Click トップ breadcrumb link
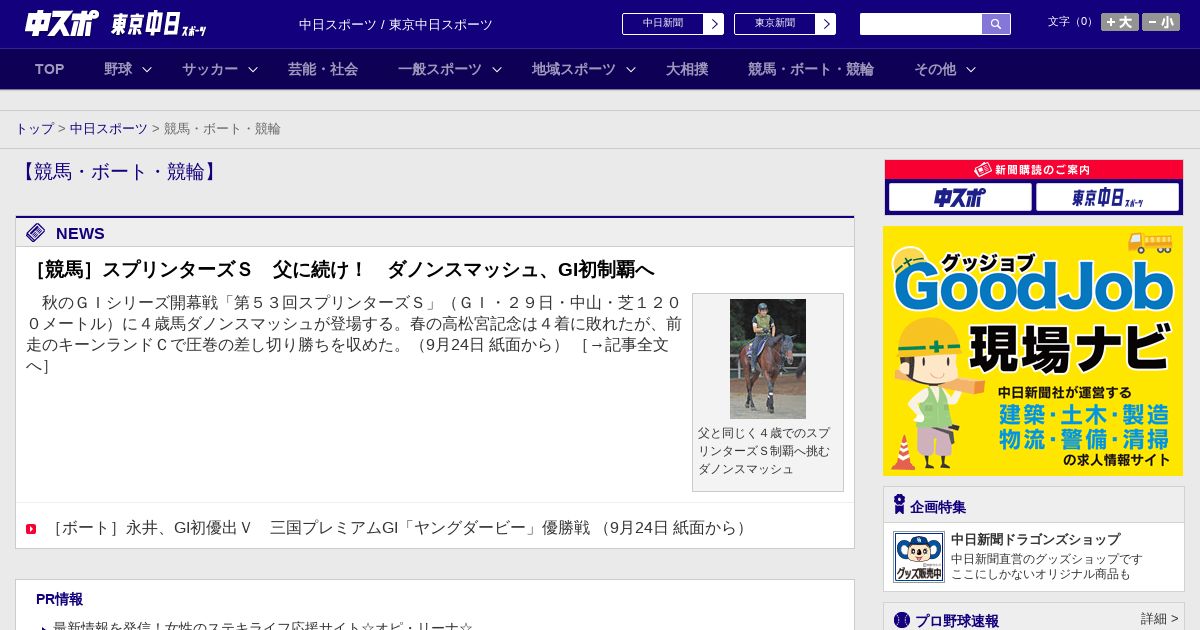Image resolution: width=1200 pixels, height=630 pixels. point(34,129)
